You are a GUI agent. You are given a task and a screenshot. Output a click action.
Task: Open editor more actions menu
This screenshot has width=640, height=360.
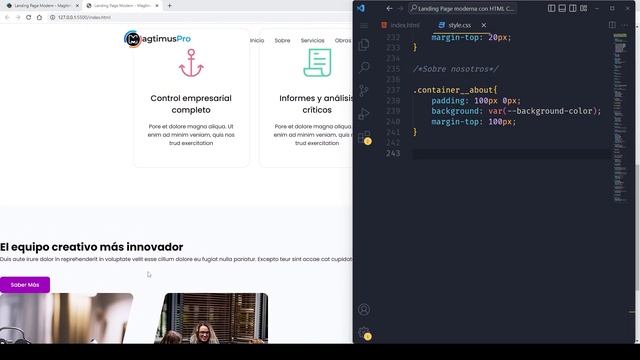pos(625,25)
